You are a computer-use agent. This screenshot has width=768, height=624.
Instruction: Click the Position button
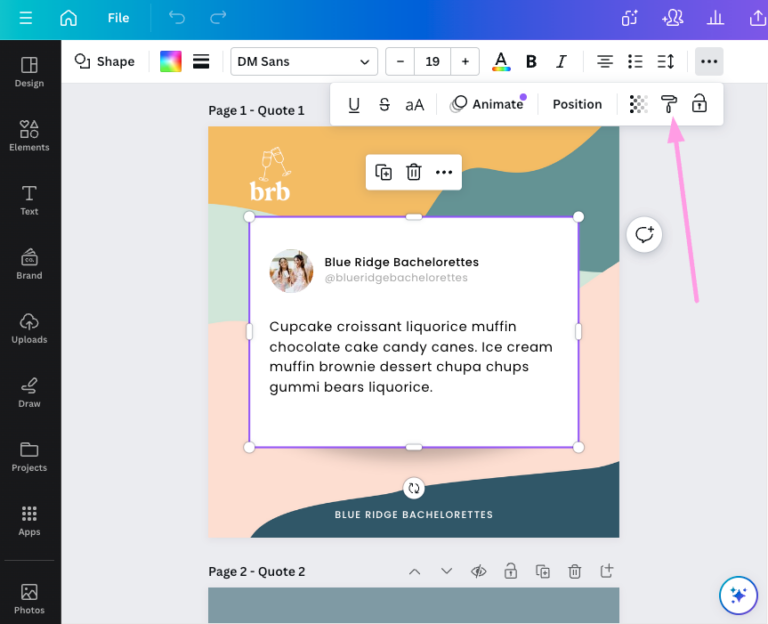click(577, 104)
